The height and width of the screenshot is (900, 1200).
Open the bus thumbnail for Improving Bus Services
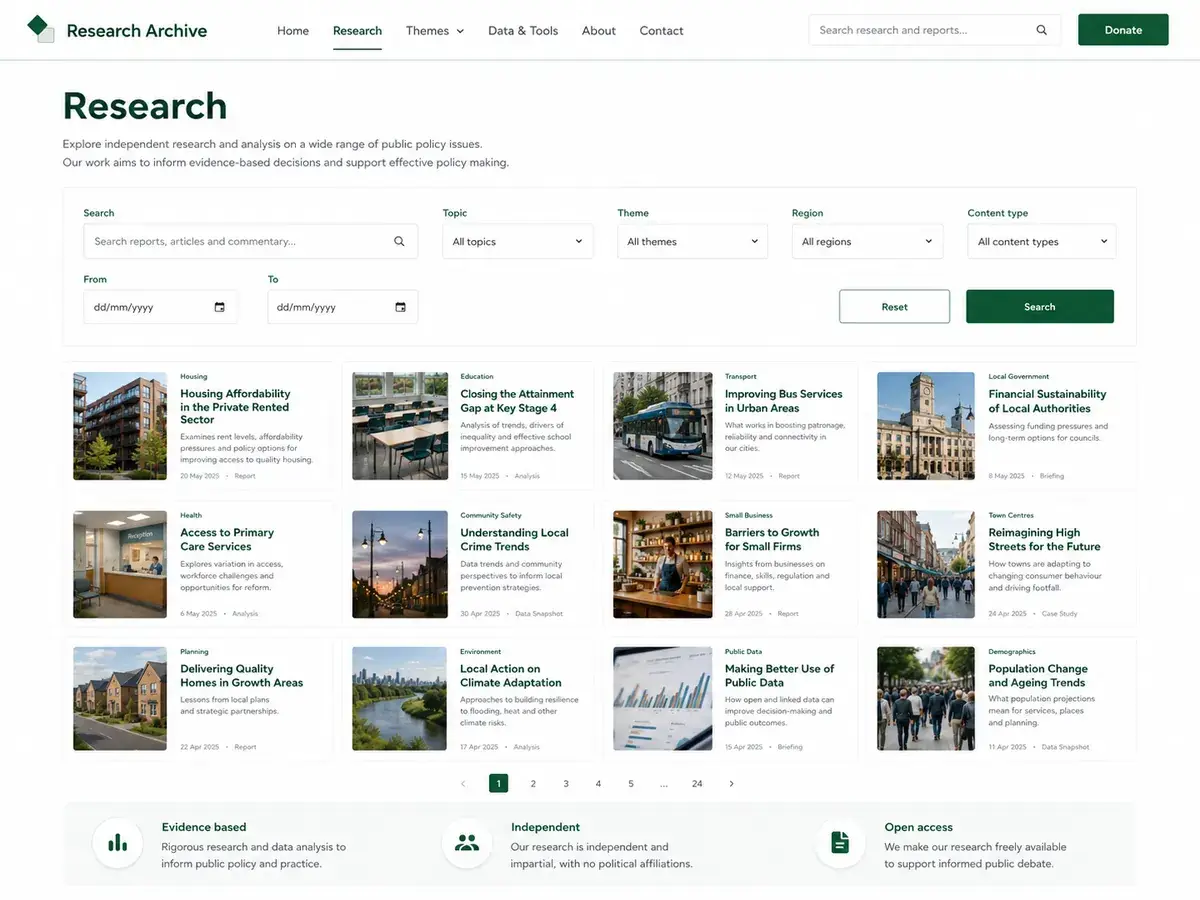(661, 425)
